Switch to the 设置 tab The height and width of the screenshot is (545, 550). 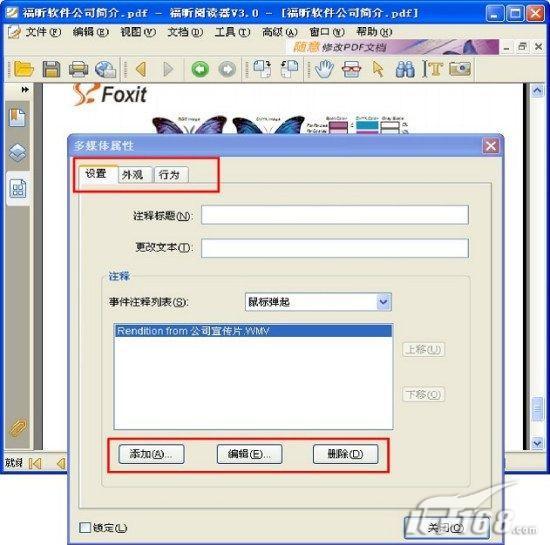coord(98,174)
